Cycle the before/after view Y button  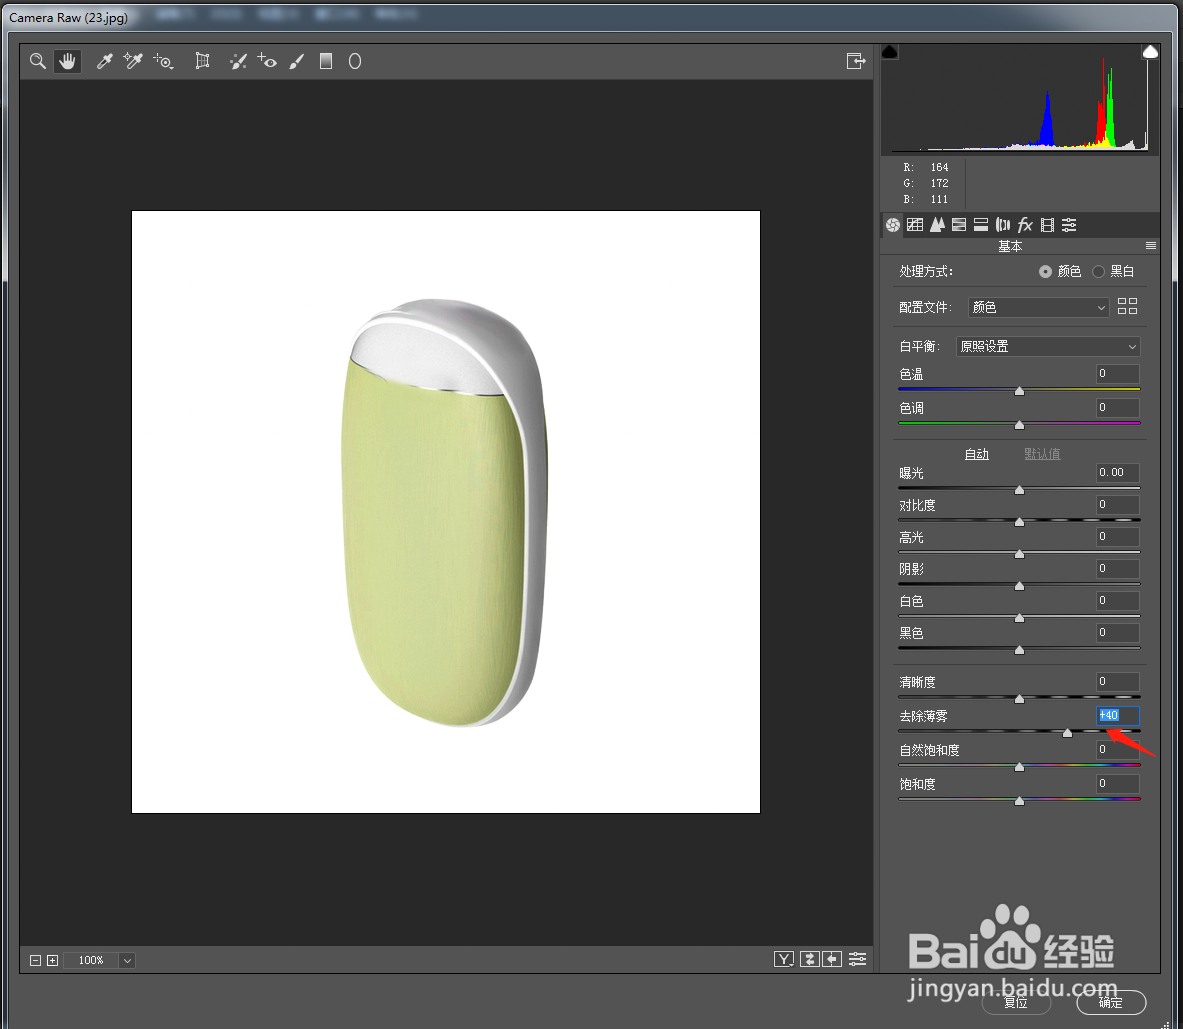(x=784, y=959)
